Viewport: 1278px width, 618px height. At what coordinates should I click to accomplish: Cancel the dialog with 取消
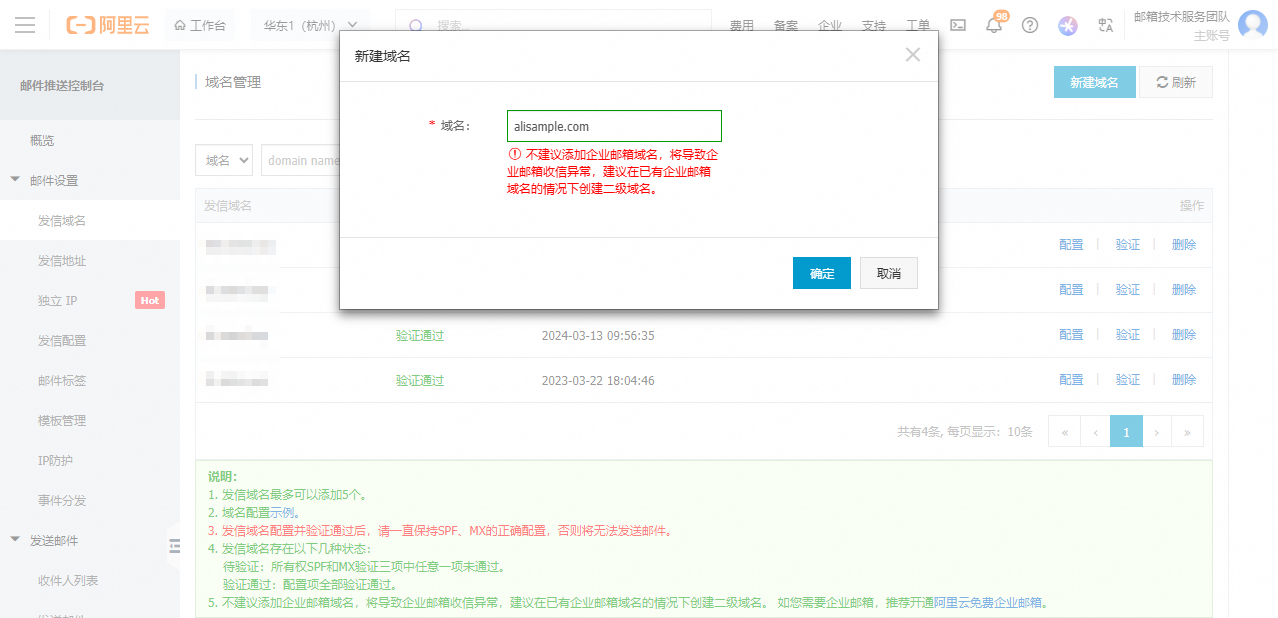[x=889, y=273]
